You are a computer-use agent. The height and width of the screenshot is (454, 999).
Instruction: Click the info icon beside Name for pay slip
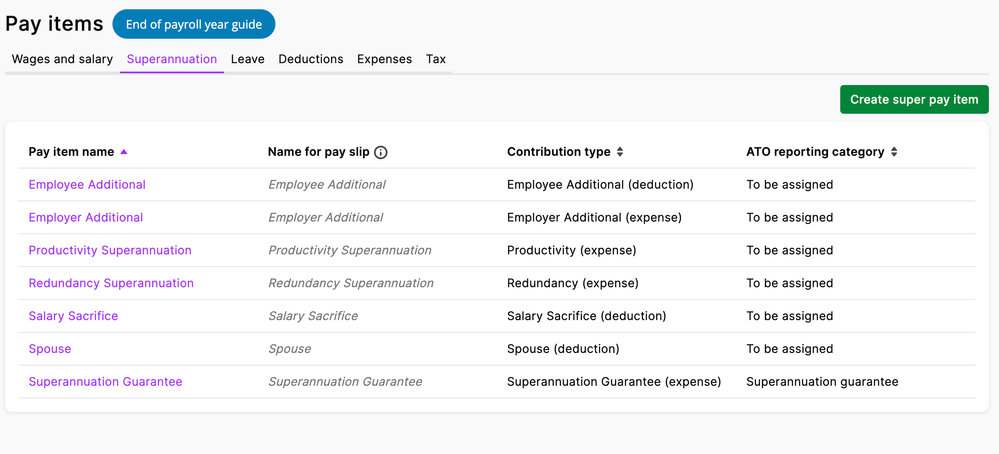click(x=381, y=153)
